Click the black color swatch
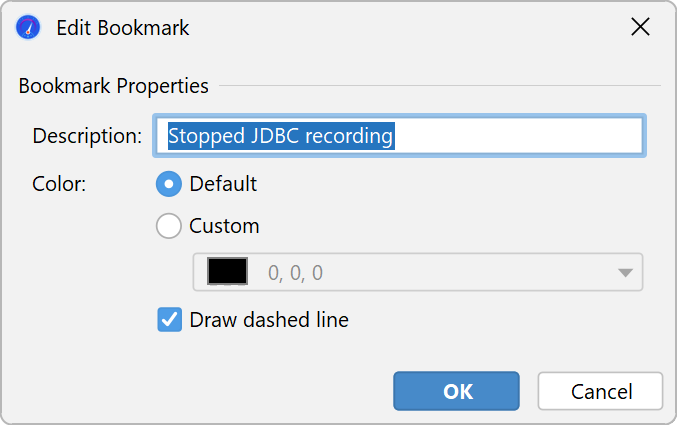The height and width of the screenshot is (425, 677). [x=227, y=272]
